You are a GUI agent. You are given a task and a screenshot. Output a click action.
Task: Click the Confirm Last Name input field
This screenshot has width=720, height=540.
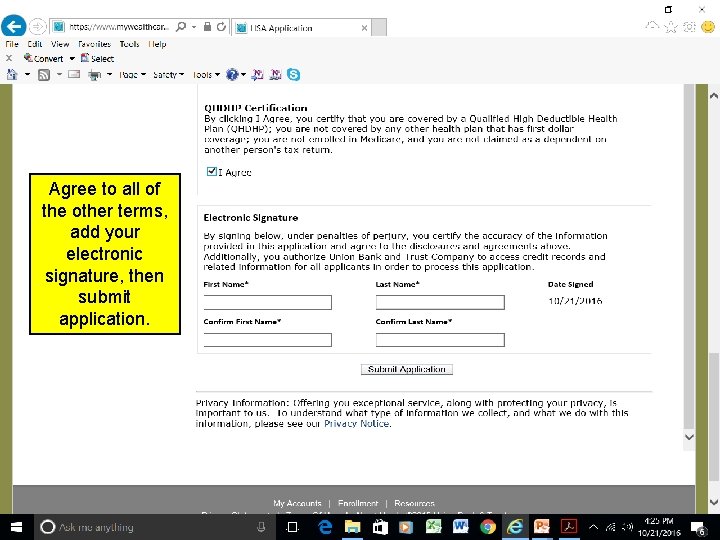[440, 340]
